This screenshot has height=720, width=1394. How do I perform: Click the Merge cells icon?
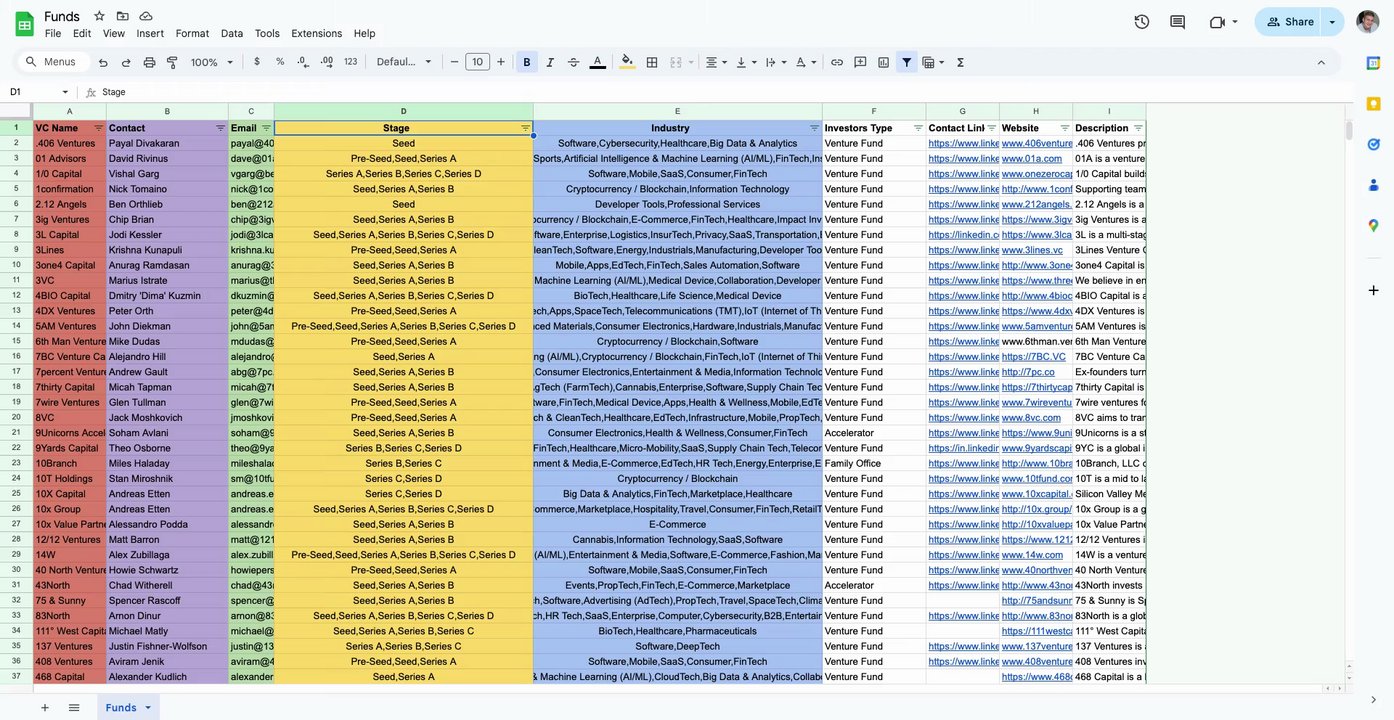[x=675, y=62]
